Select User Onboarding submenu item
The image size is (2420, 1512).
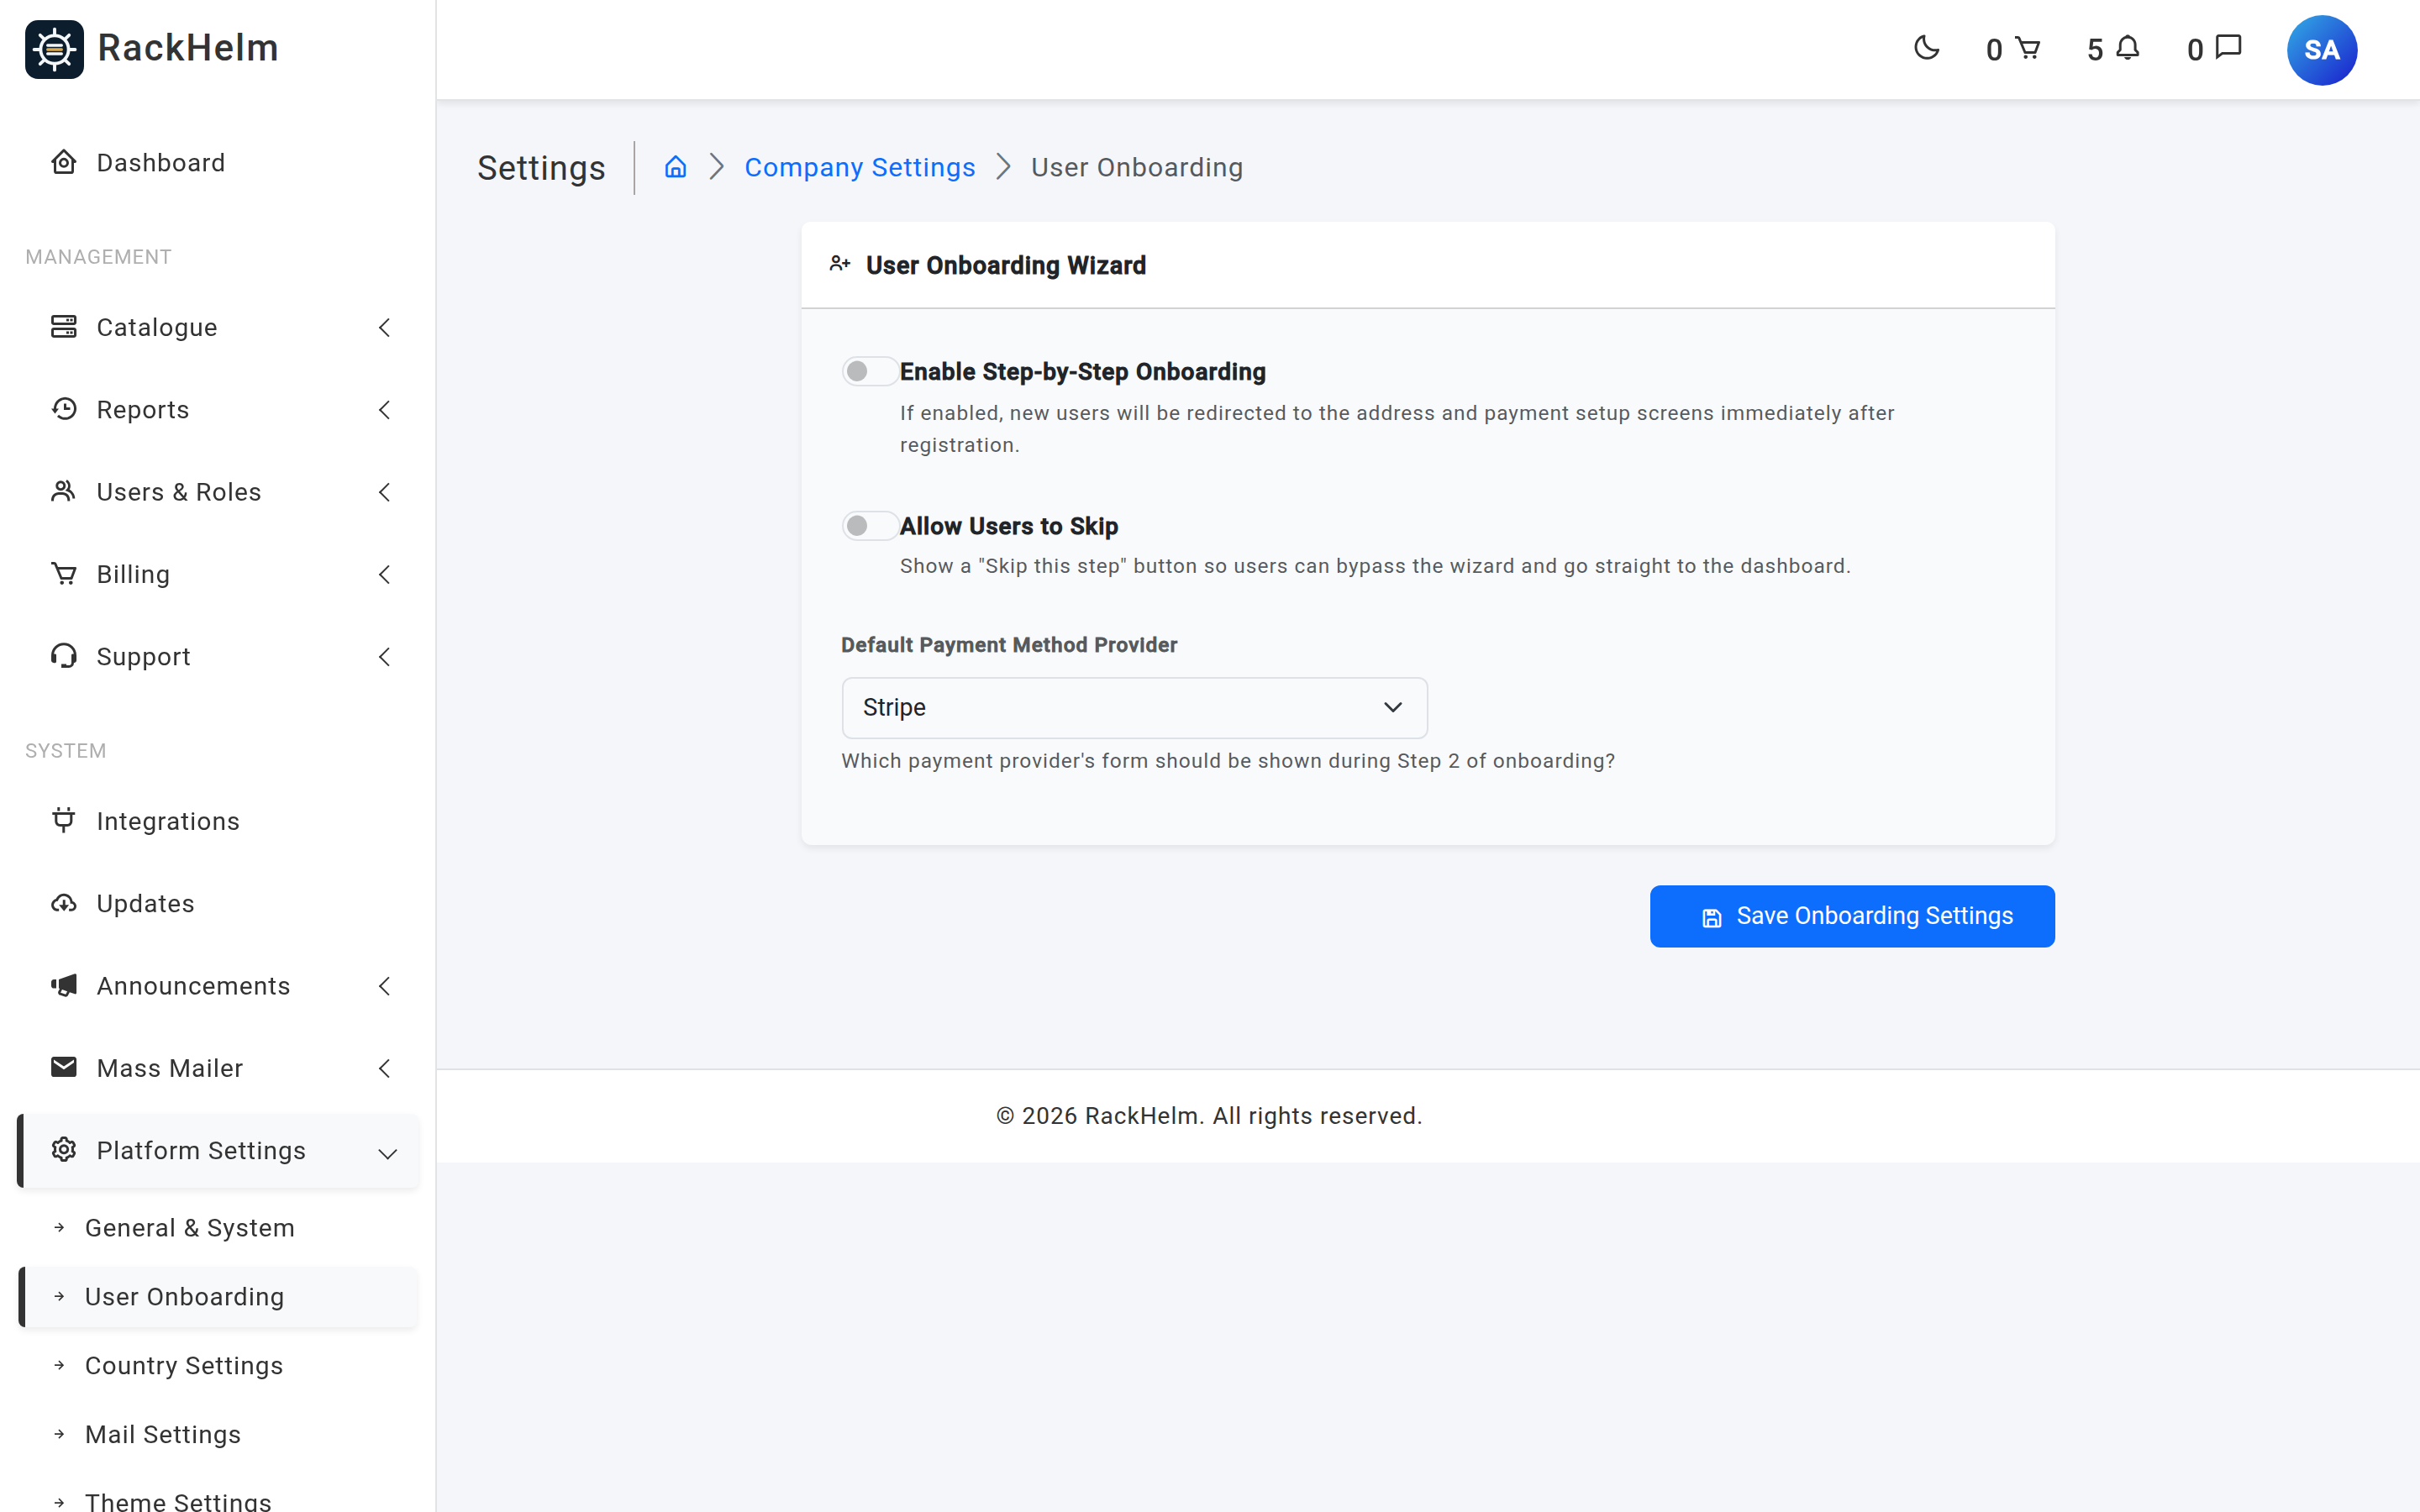pos(218,1297)
